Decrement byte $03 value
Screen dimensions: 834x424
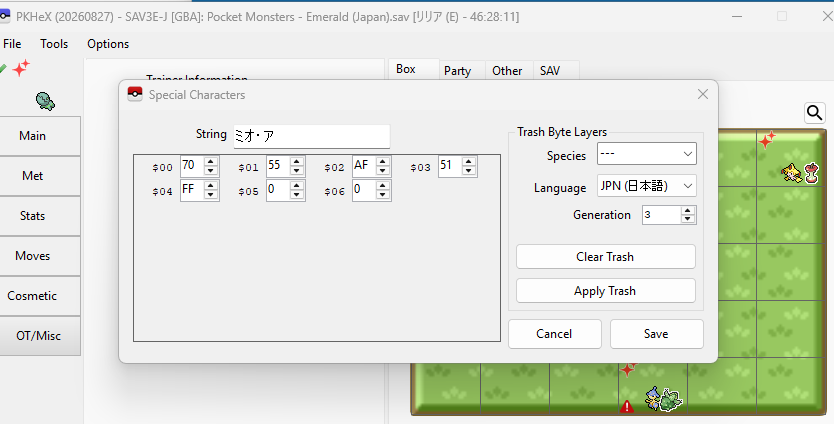[469, 170]
